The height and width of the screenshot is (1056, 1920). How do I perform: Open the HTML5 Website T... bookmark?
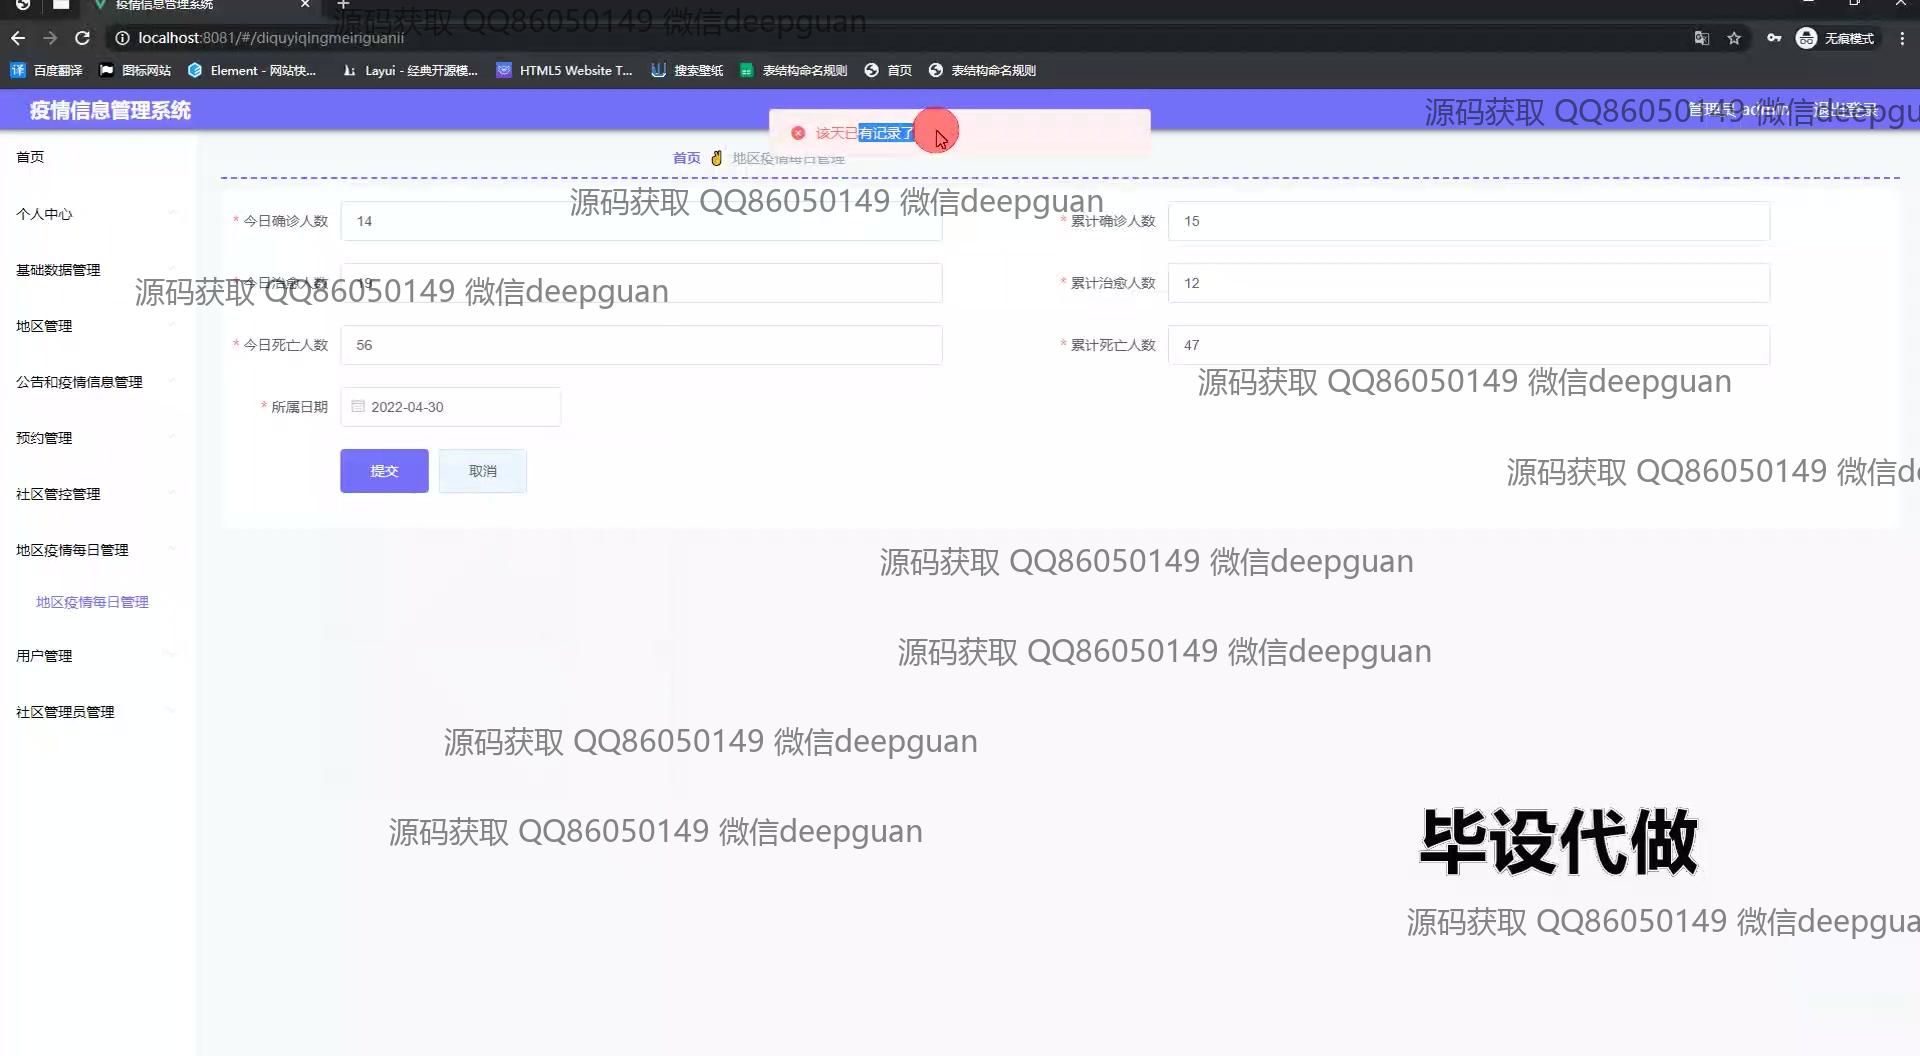point(565,70)
